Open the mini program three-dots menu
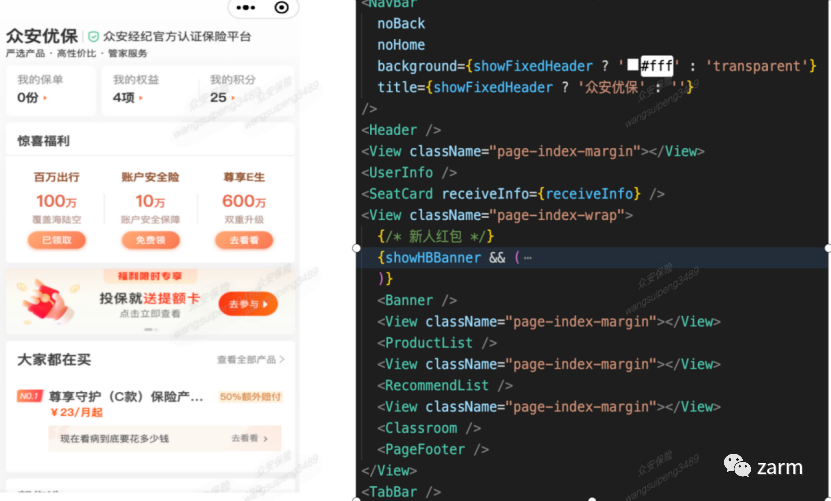Viewport: 831px width, 501px height. 245,7
